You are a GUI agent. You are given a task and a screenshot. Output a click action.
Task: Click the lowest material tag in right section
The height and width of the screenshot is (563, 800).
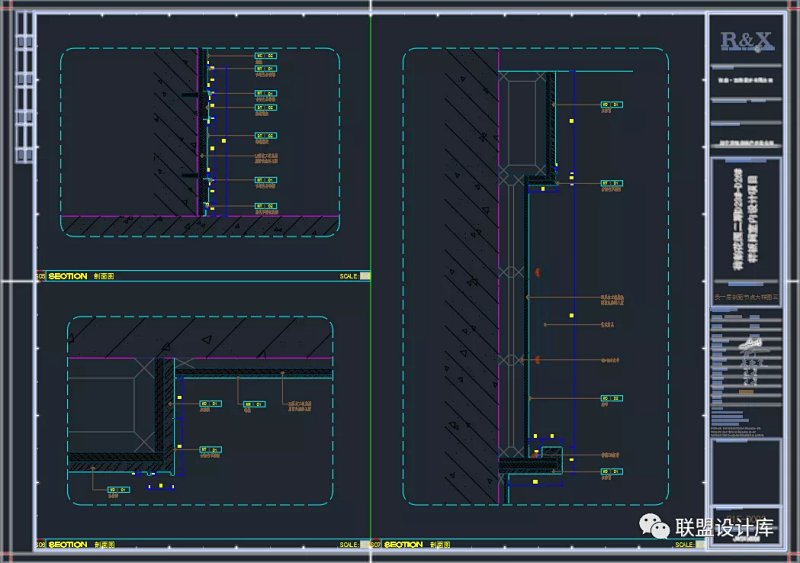click(611, 470)
